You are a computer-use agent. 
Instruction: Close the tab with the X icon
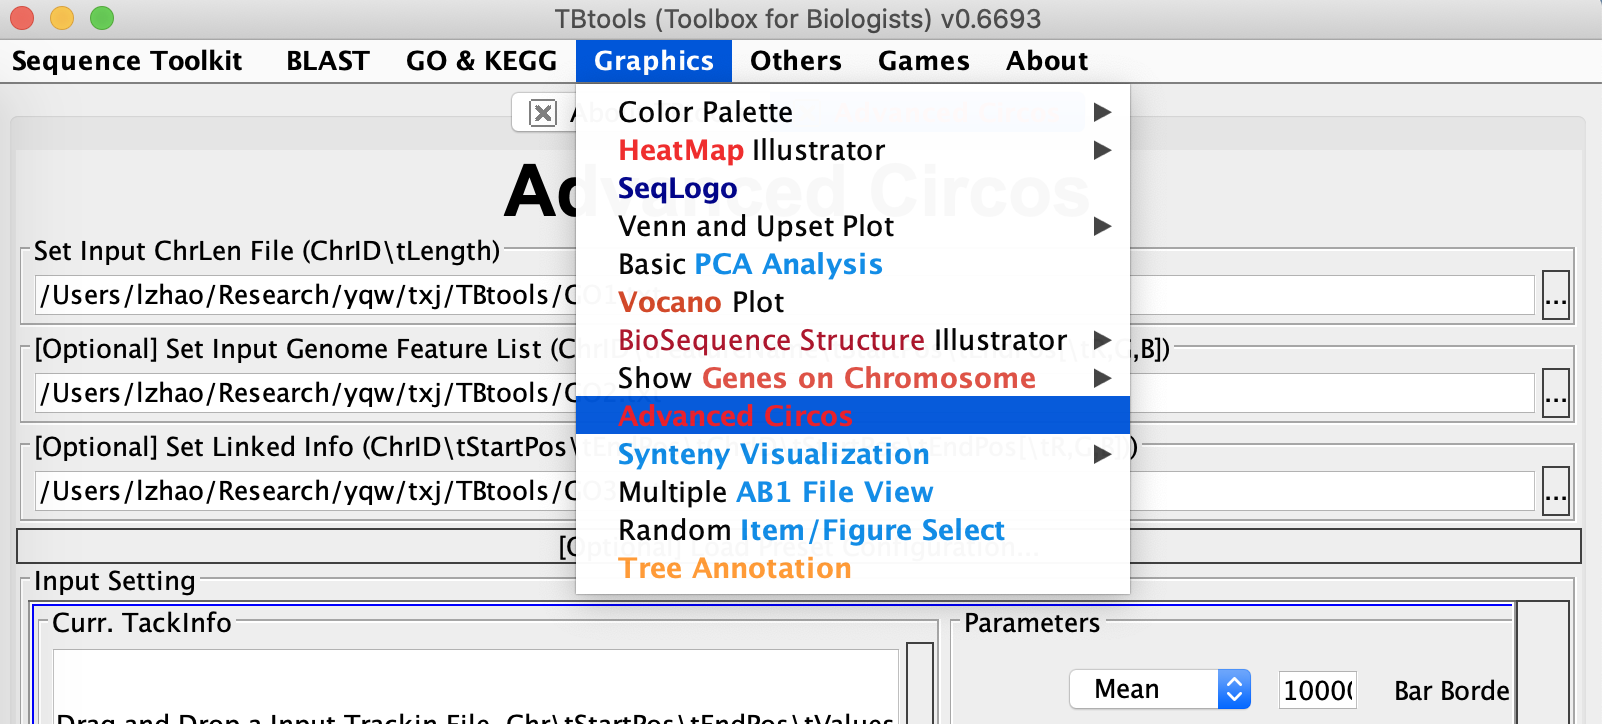click(x=543, y=113)
